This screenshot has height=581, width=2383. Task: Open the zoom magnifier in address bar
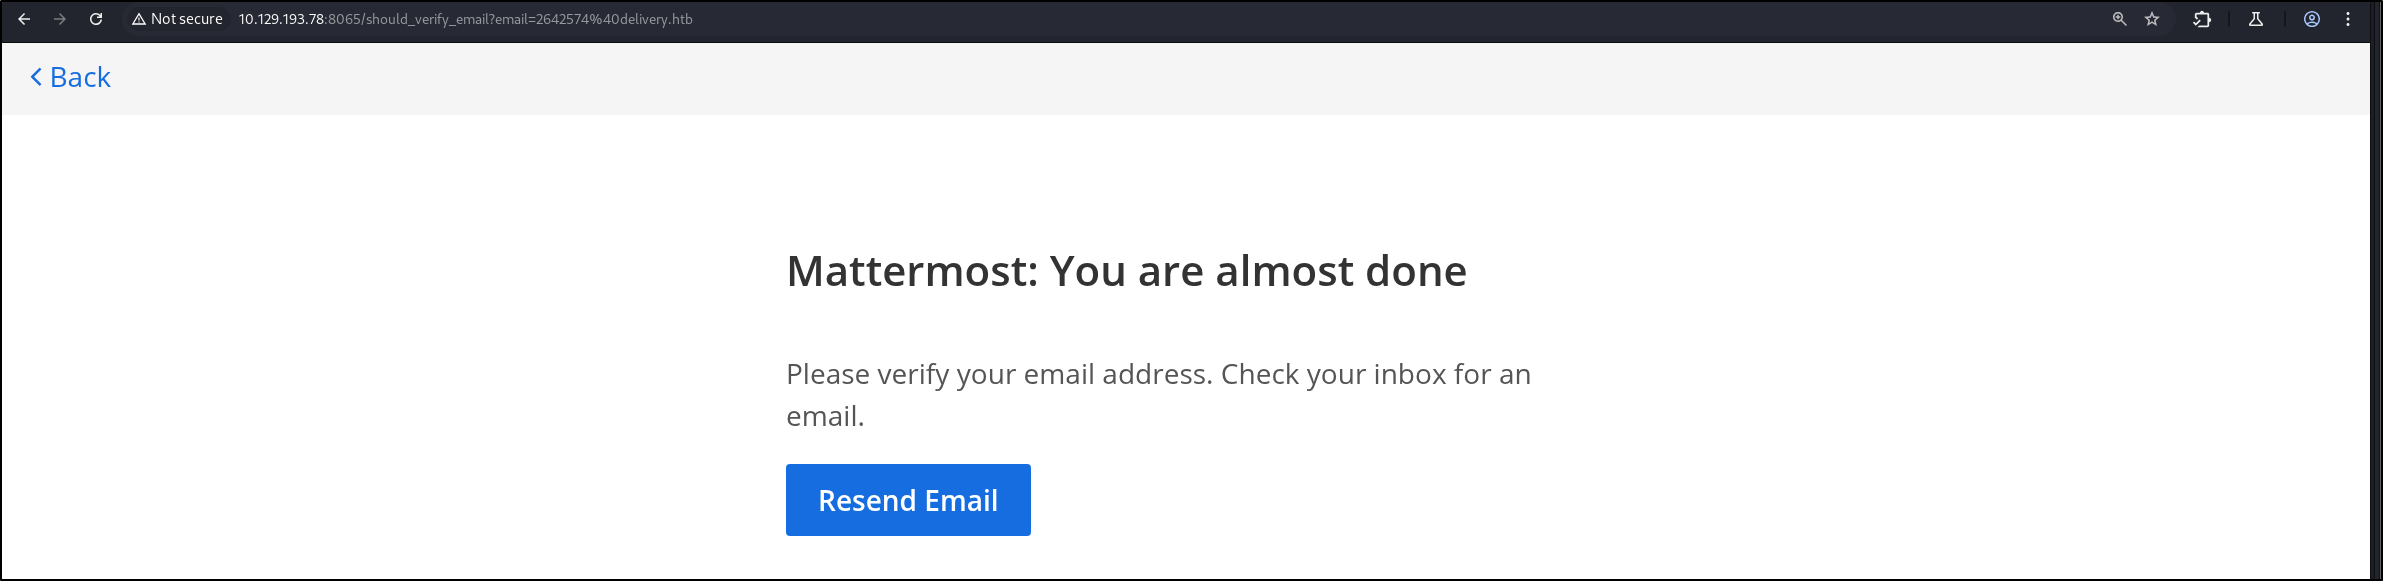(x=2119, y=19)
